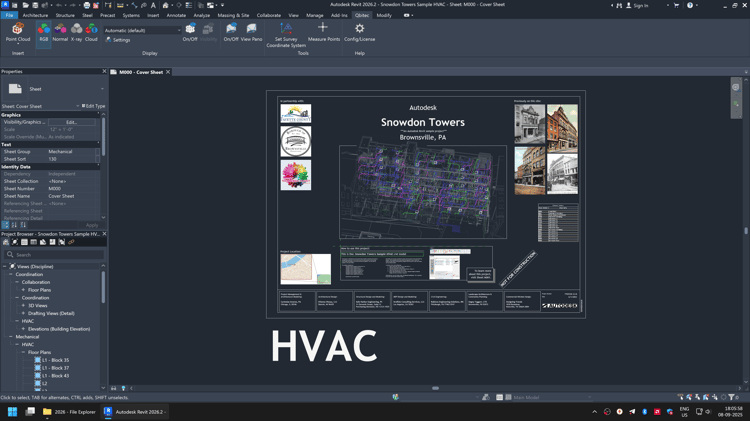Click the Text tool icon in quick access toolbar

coord(153,5)
